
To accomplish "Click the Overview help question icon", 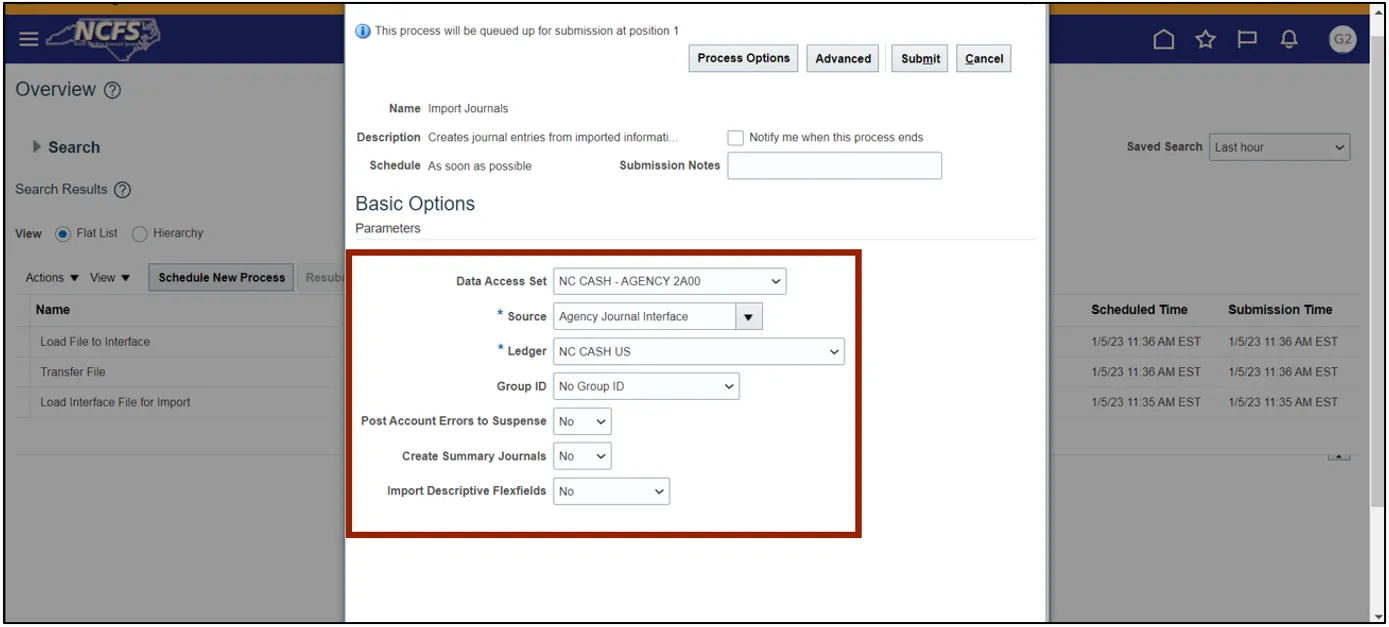I will 112,90.
